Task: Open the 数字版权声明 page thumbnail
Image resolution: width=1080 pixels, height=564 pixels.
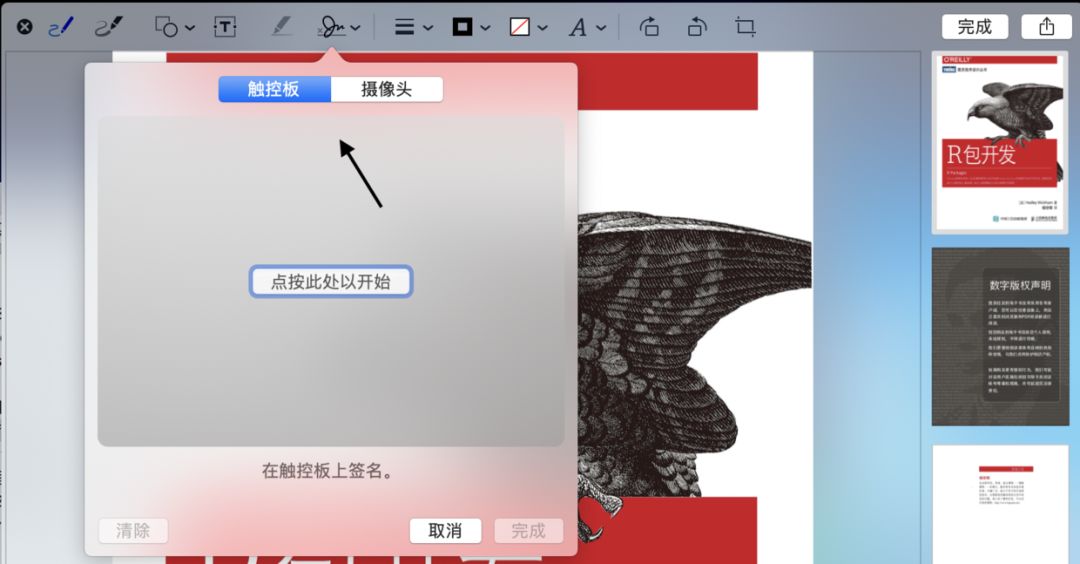Action: 1000,337
